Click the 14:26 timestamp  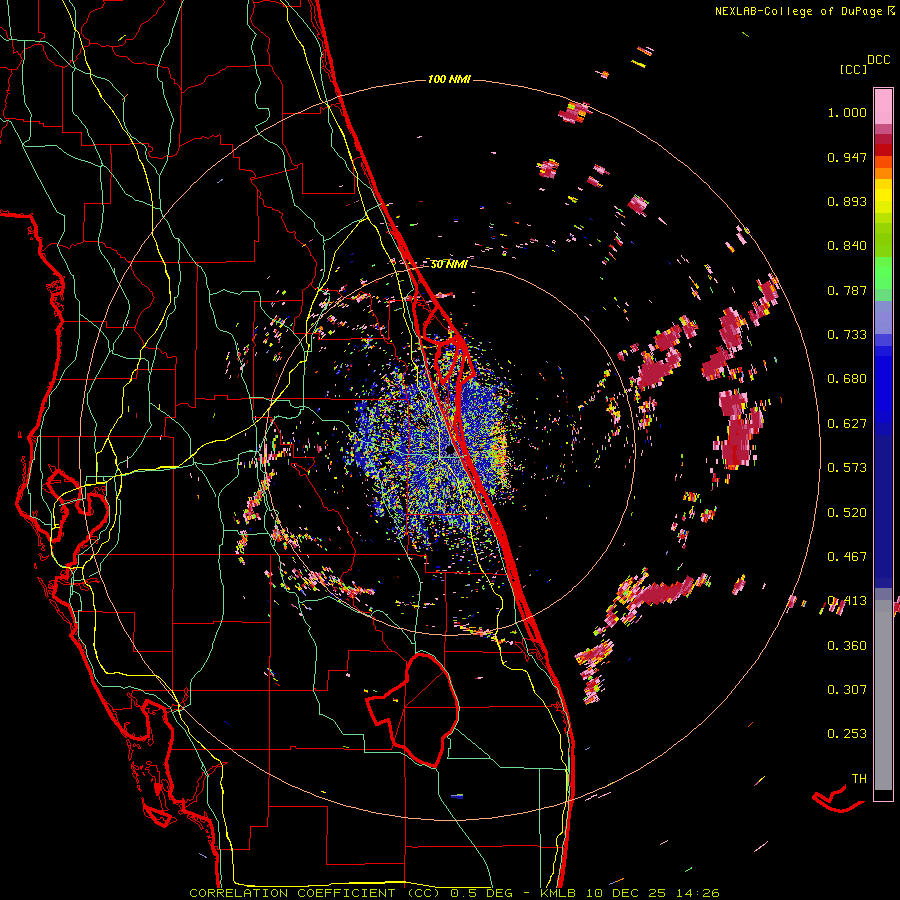[x=696, y=893]
